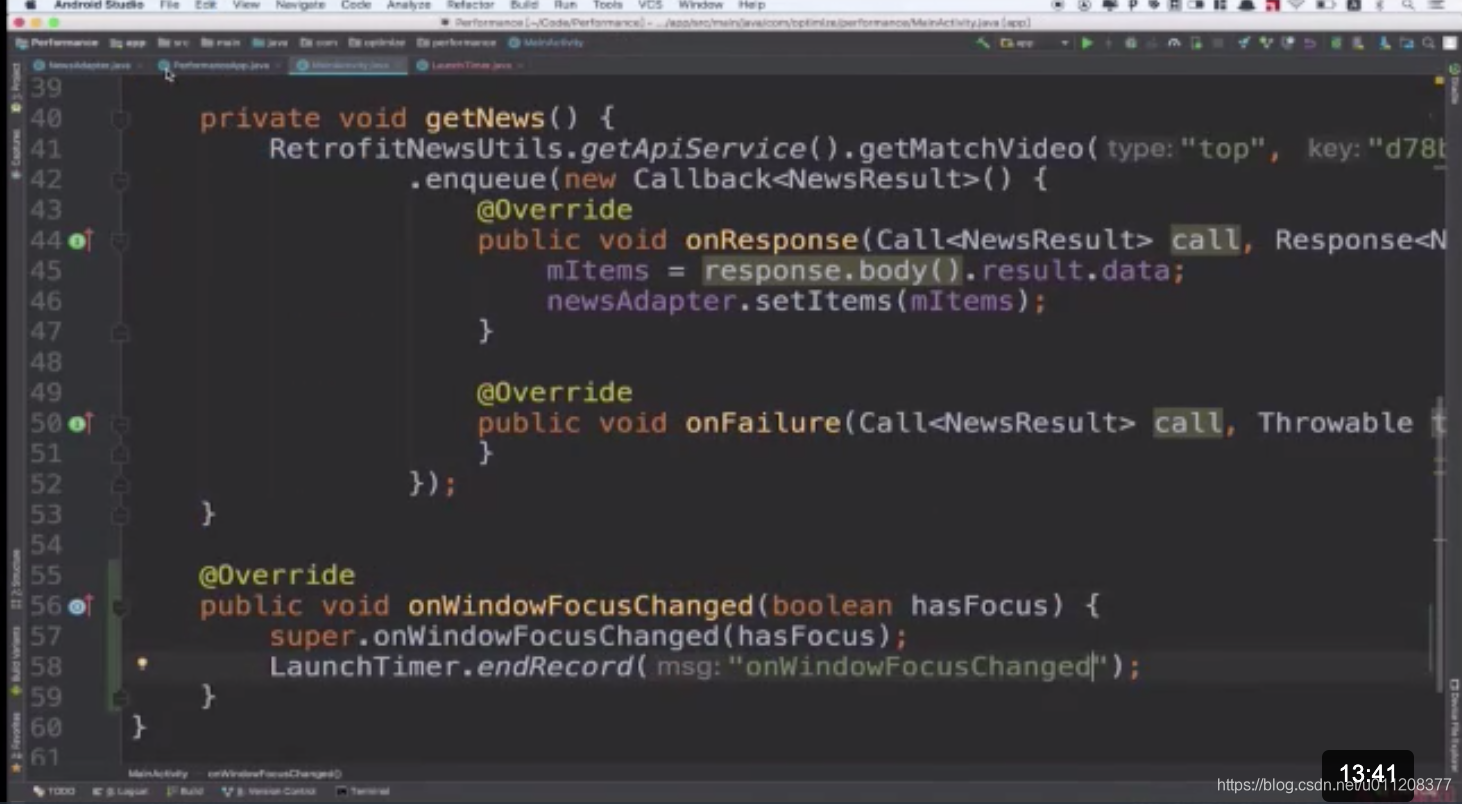
Task: Open the File menu
Action: (169, 5)
